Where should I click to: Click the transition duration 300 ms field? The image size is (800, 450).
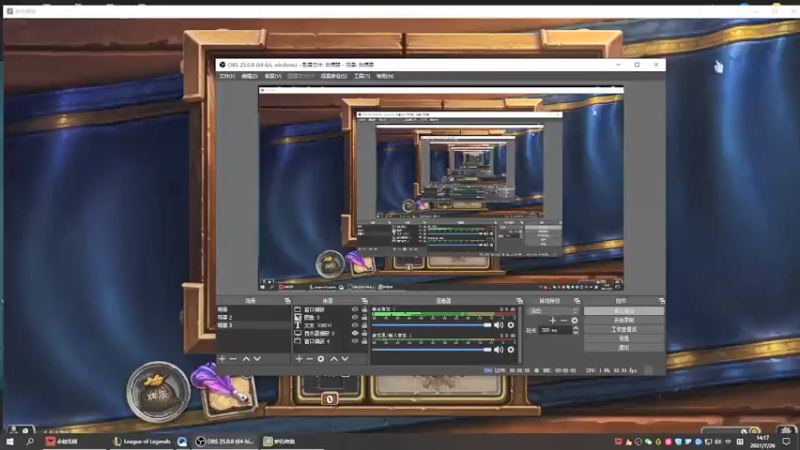[x=556, y=331]
